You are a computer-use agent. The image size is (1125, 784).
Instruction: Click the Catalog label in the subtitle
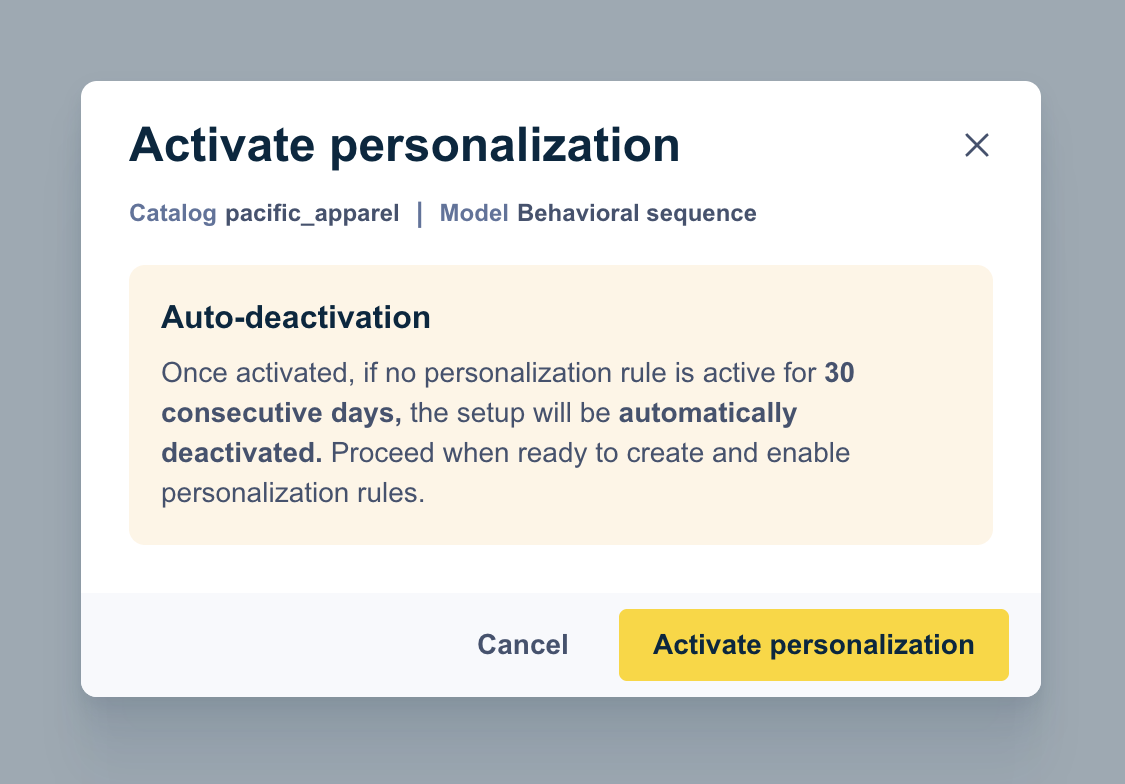[x=172, y=213]
